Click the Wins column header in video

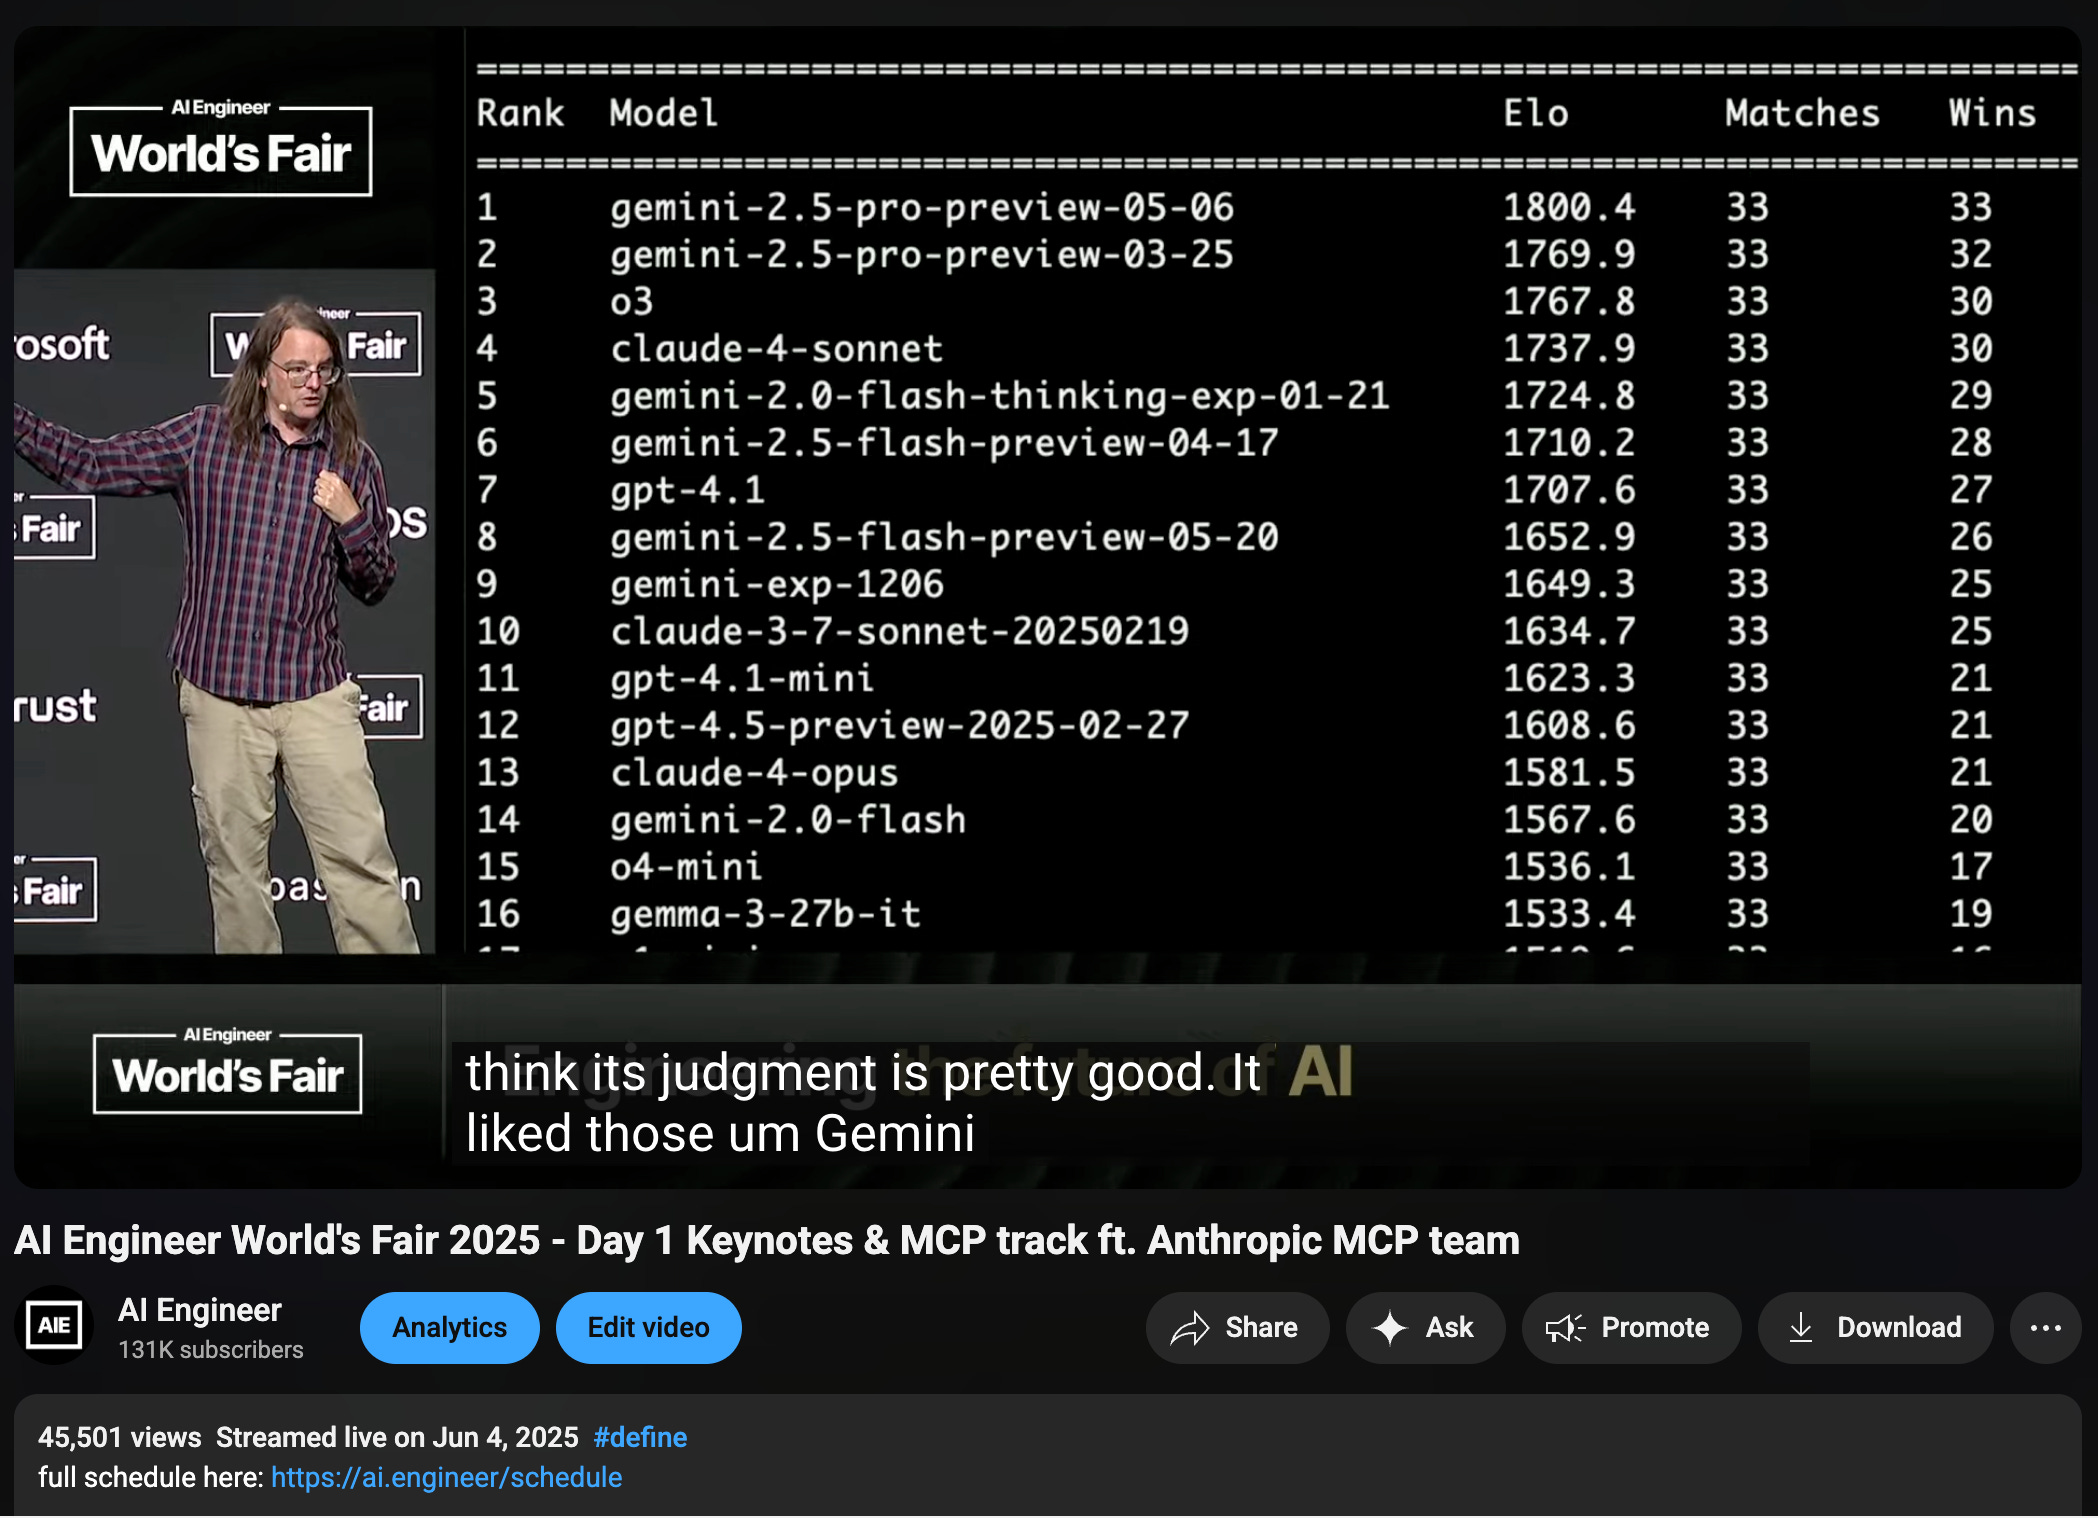pos(1992,113)
